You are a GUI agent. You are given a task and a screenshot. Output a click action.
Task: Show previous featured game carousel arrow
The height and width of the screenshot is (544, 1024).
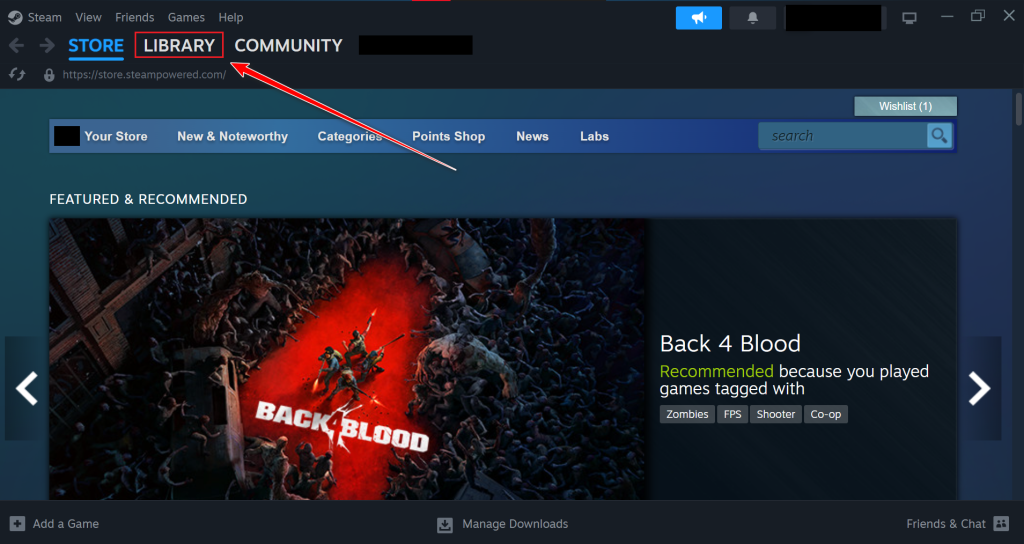pos(26,389)
